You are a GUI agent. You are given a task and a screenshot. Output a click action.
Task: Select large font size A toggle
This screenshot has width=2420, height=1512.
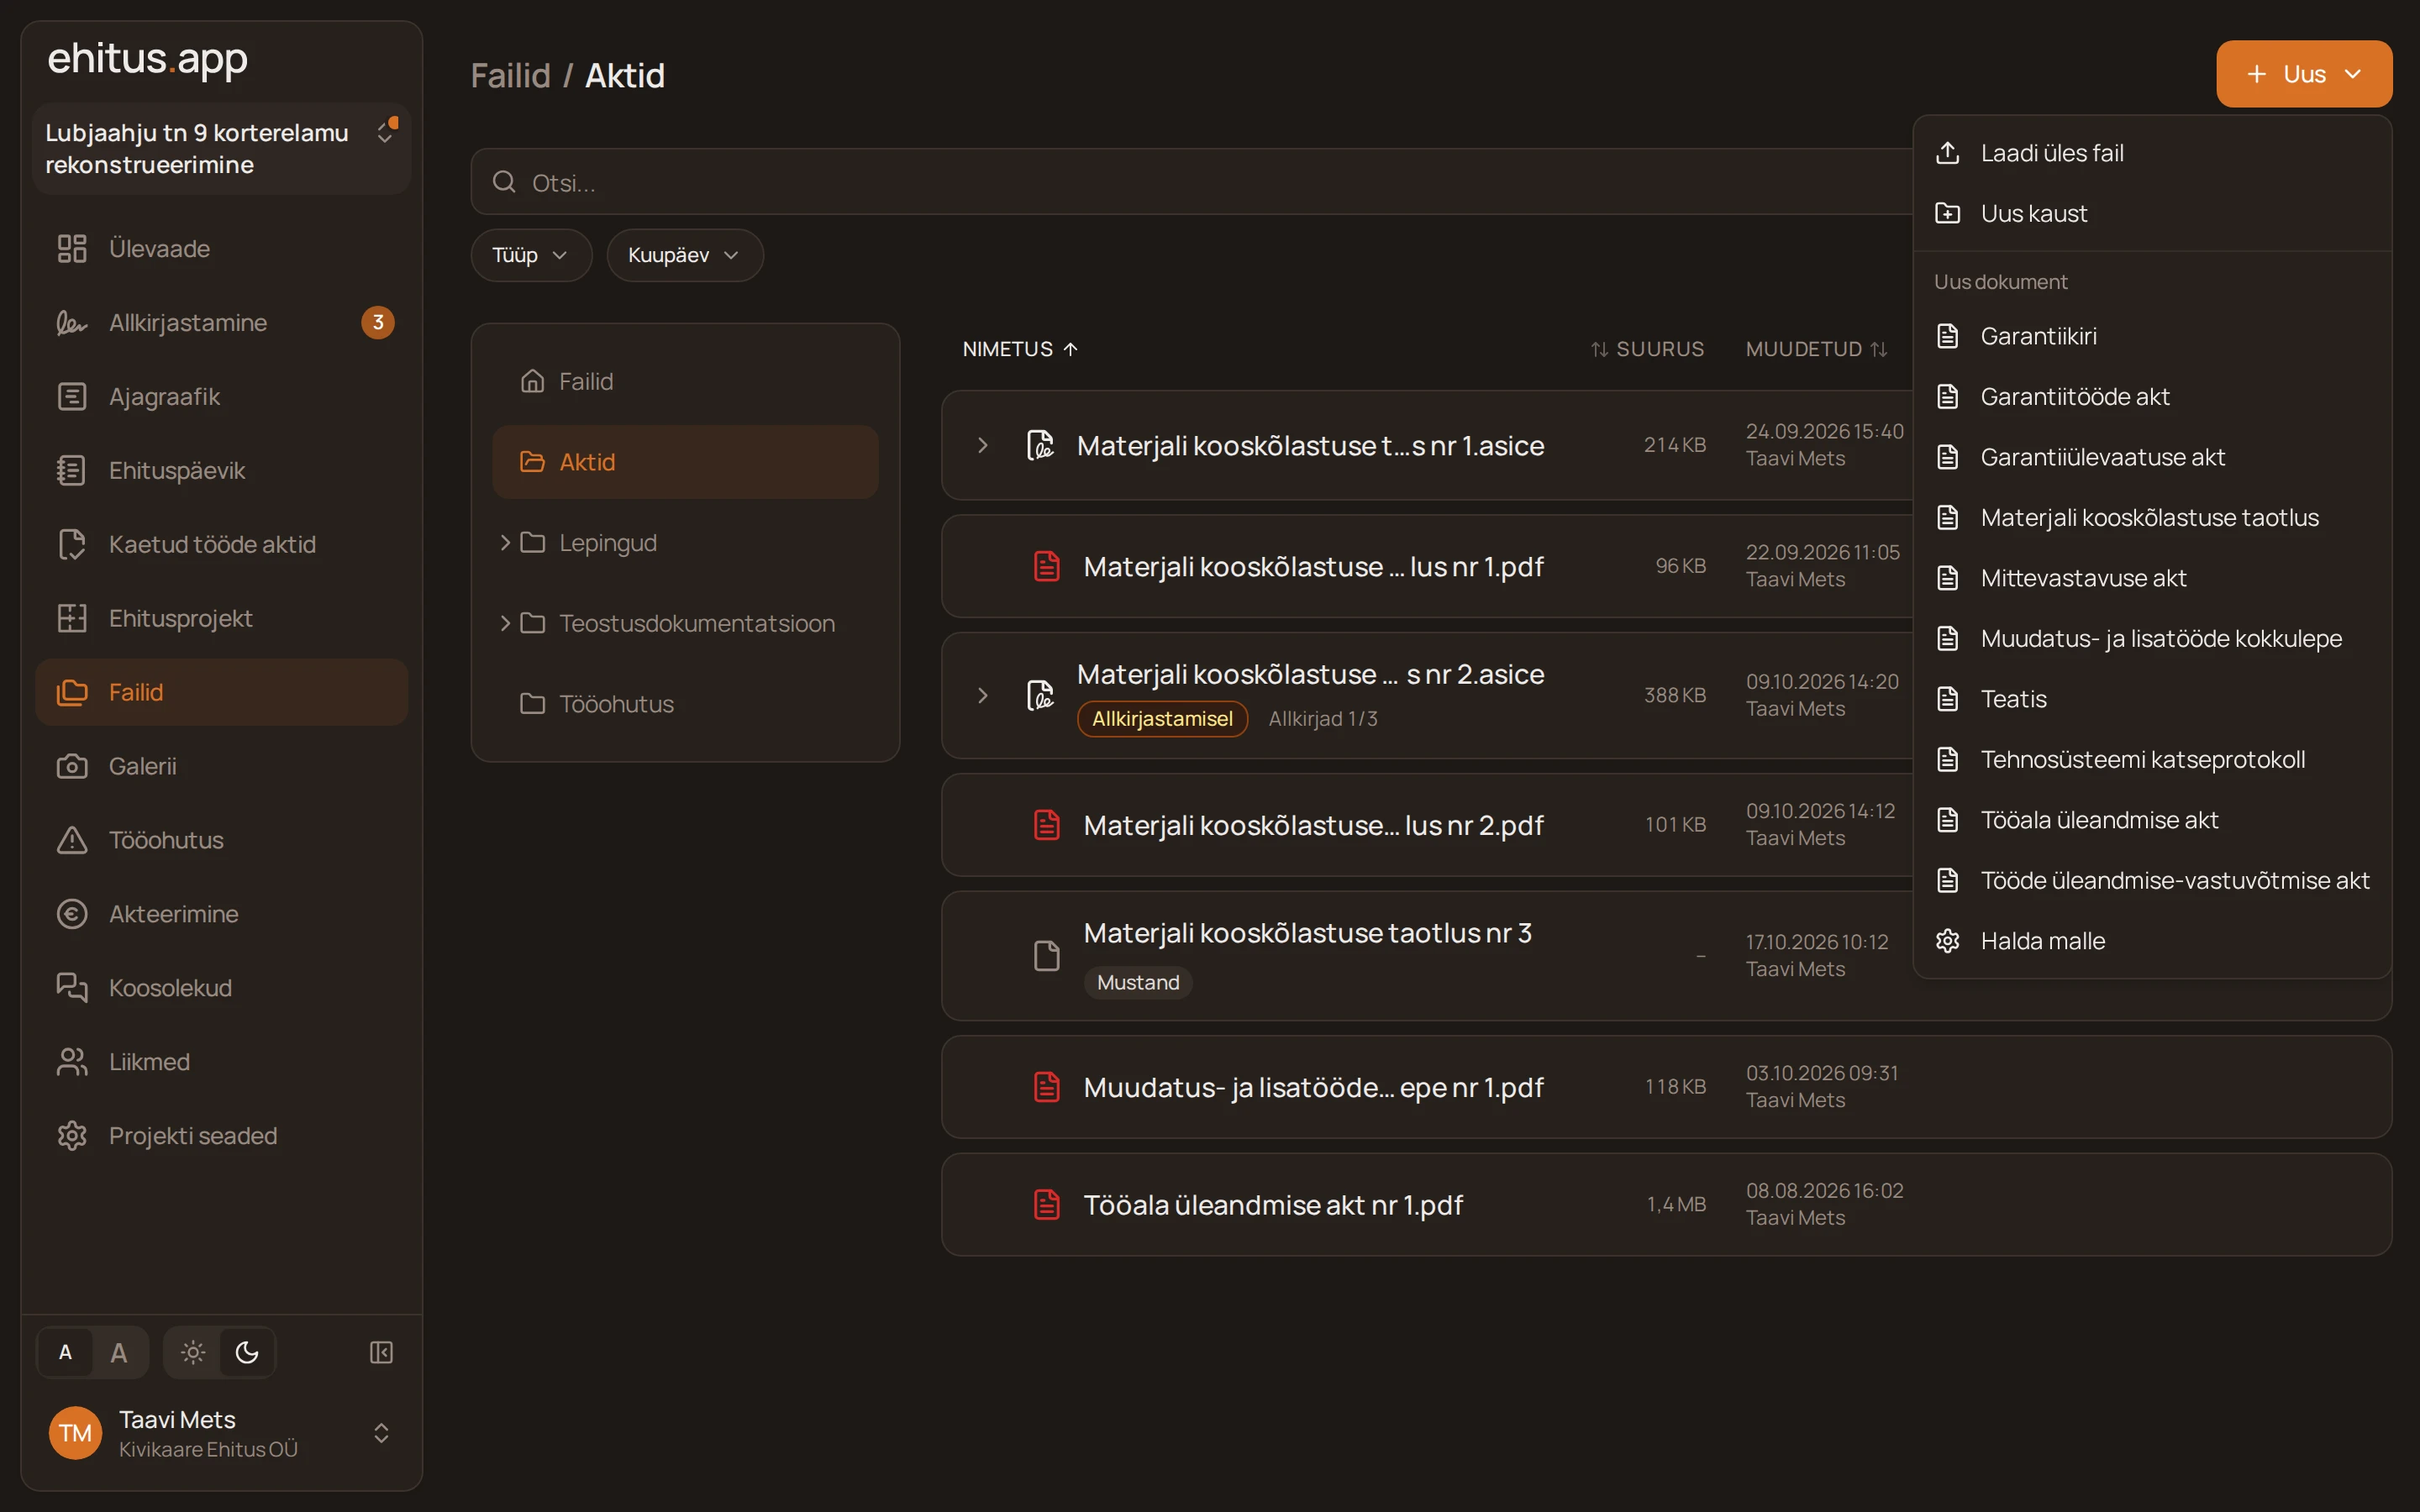(x=119, y=1352)
